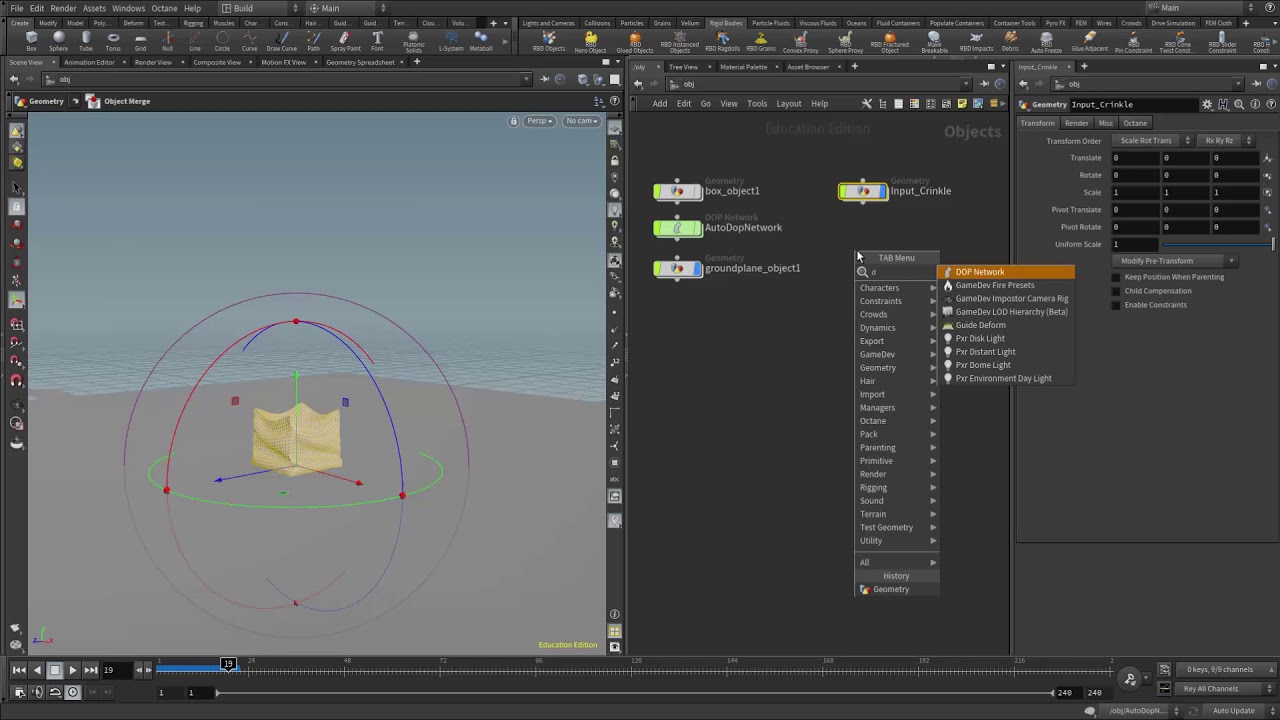
Task: Click the RBD Fractured Object tool
Action: [889, 42]
